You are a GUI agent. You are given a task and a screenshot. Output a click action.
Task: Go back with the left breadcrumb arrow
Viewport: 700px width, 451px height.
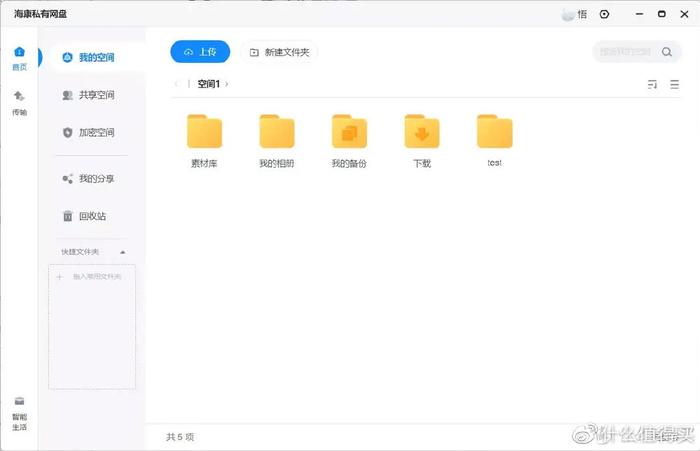(176, 84)
